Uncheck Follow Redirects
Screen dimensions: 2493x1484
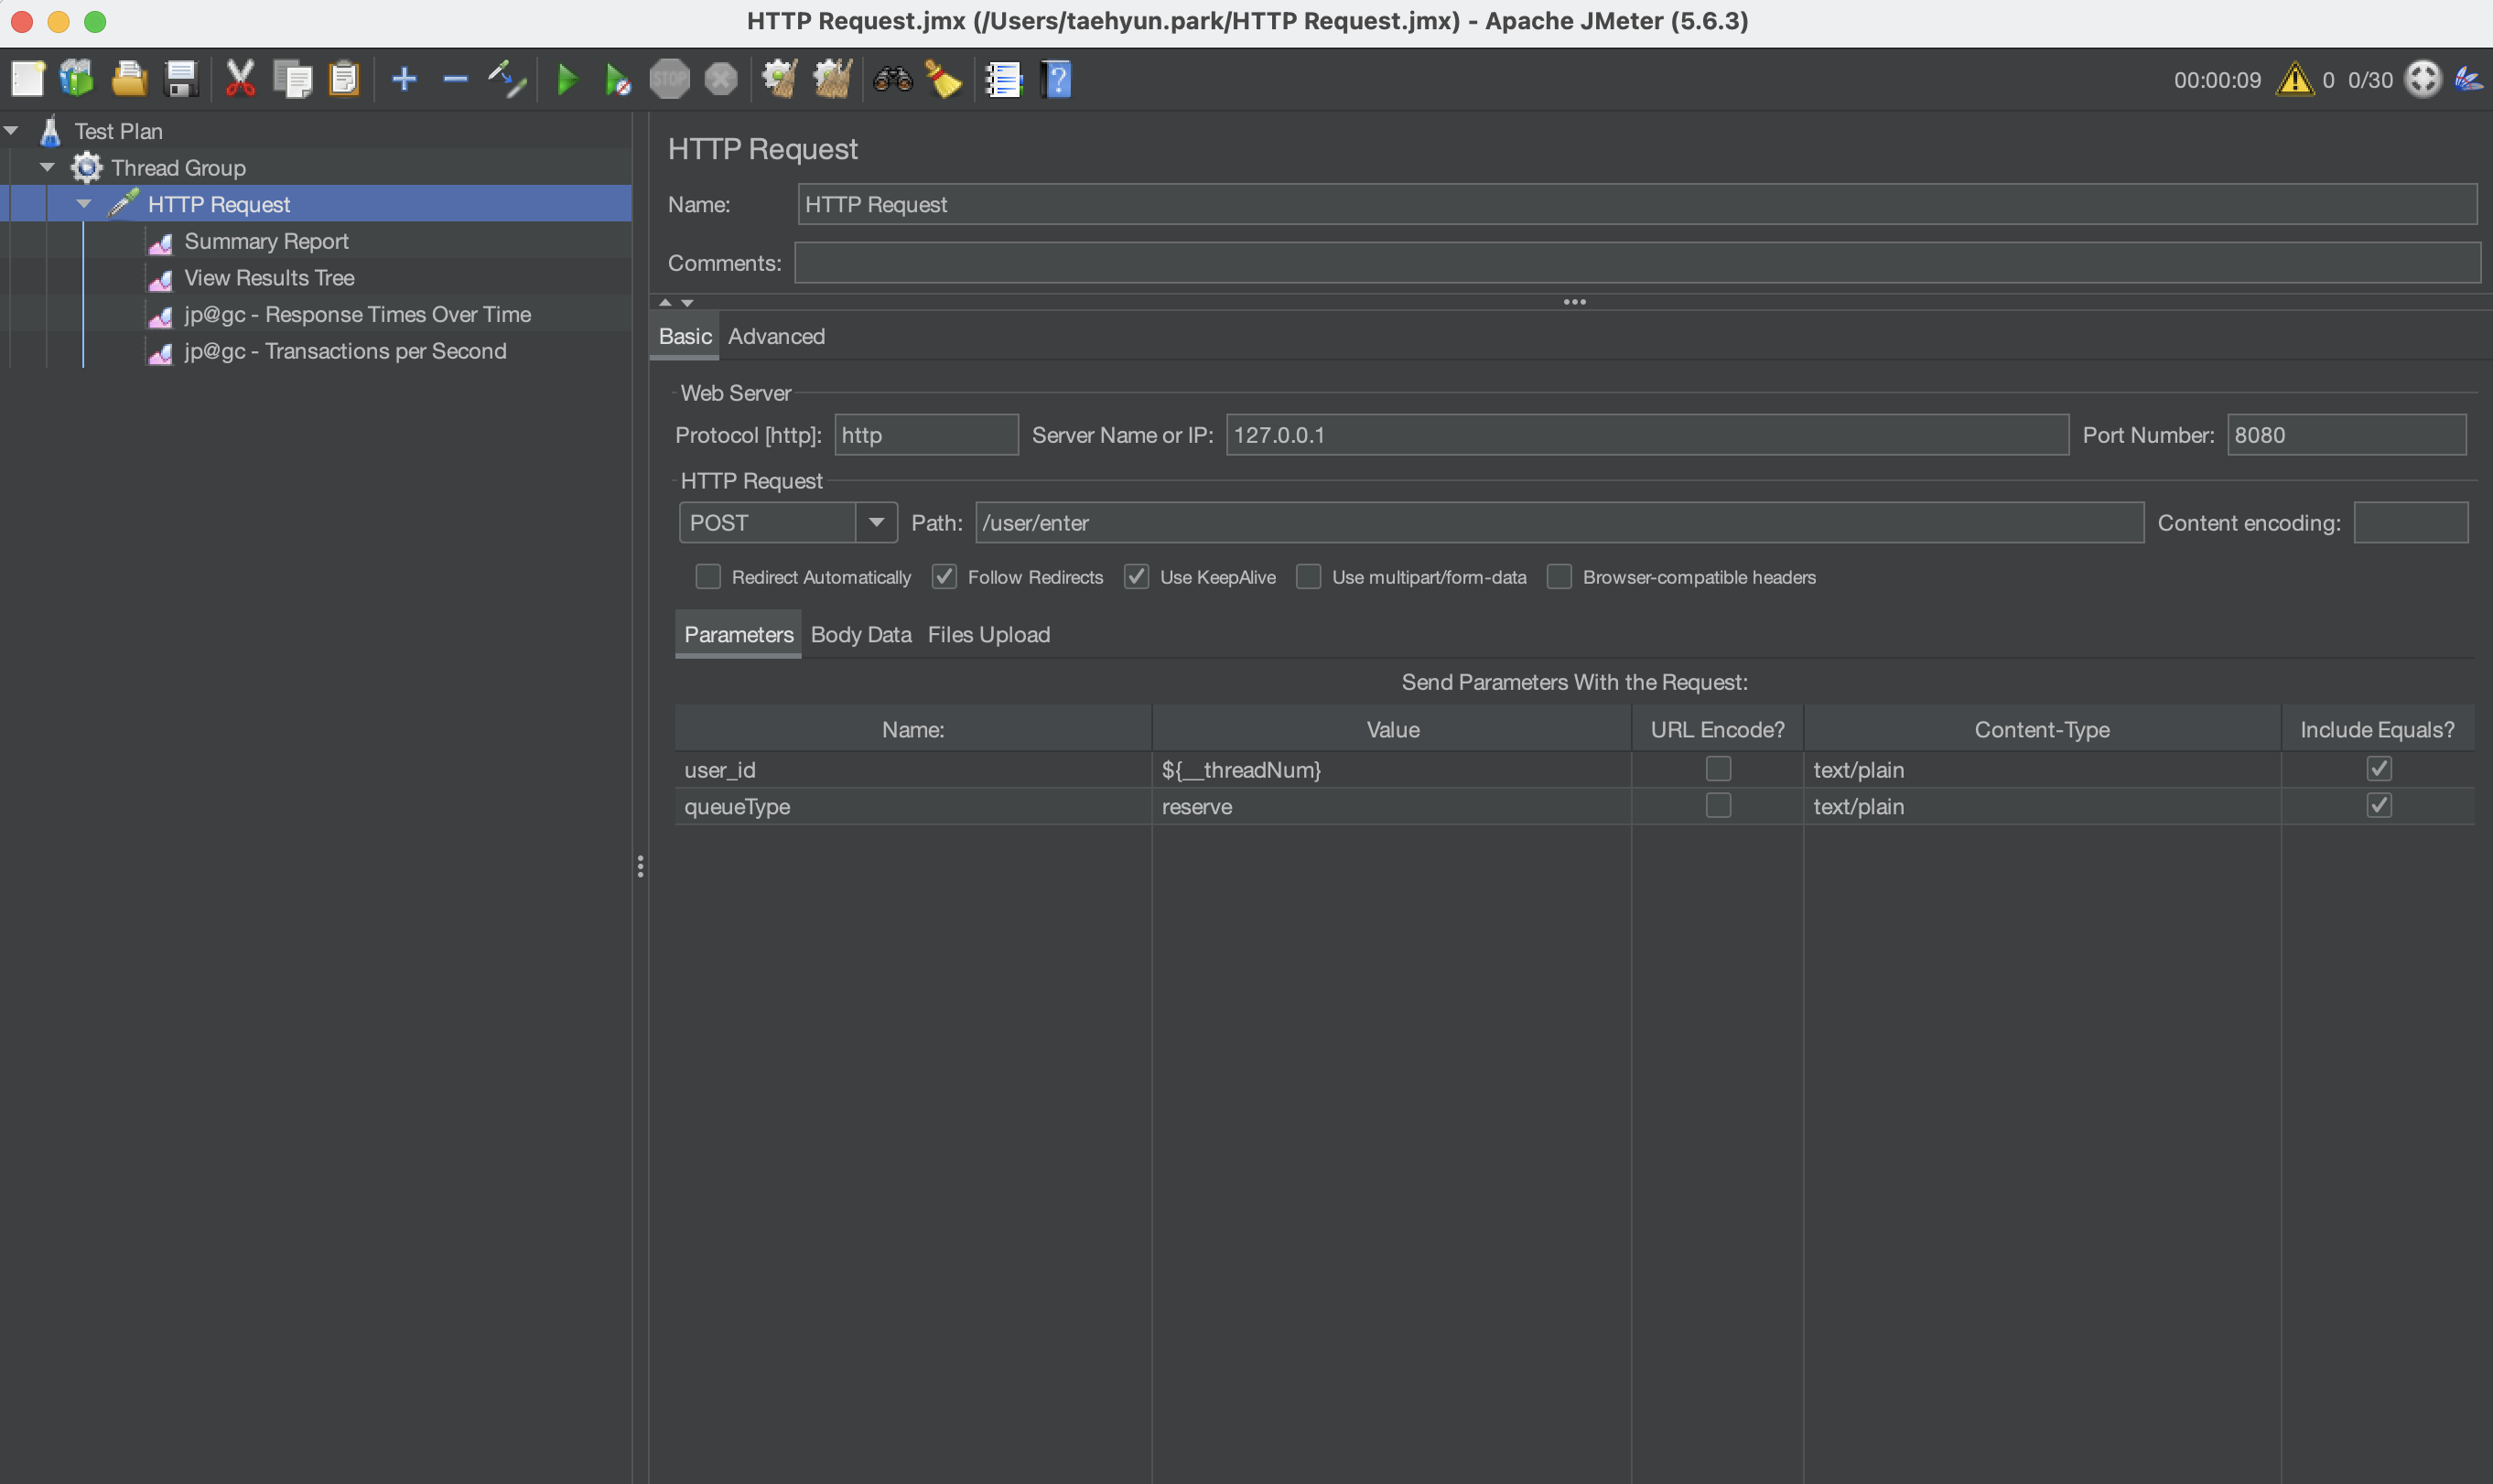944,577
